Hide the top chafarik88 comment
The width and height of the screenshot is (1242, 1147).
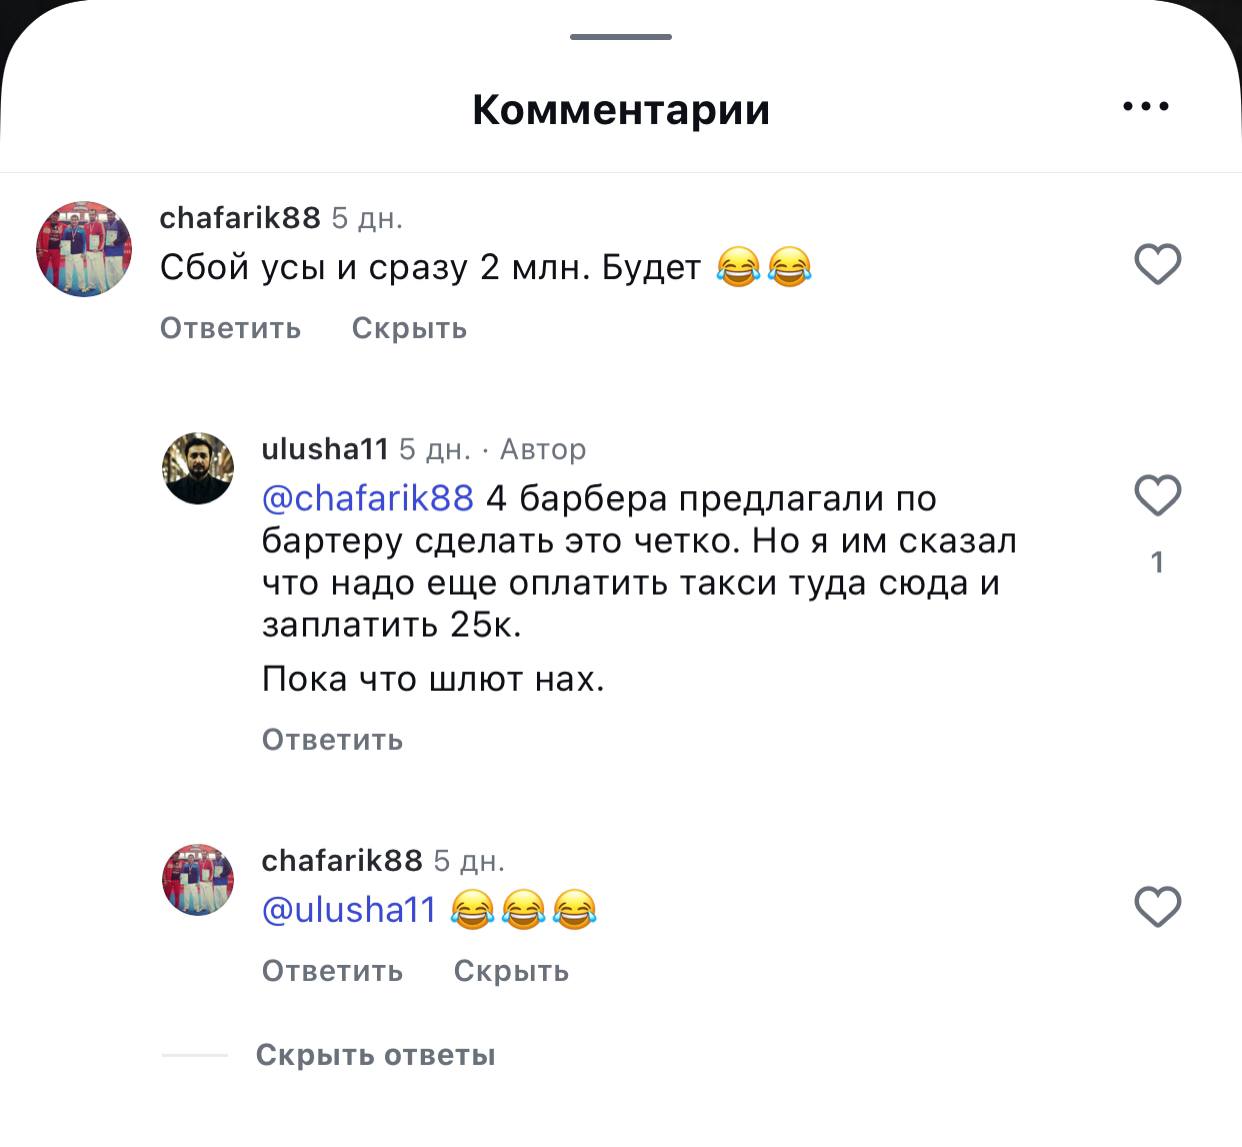[x=410, y=328]
